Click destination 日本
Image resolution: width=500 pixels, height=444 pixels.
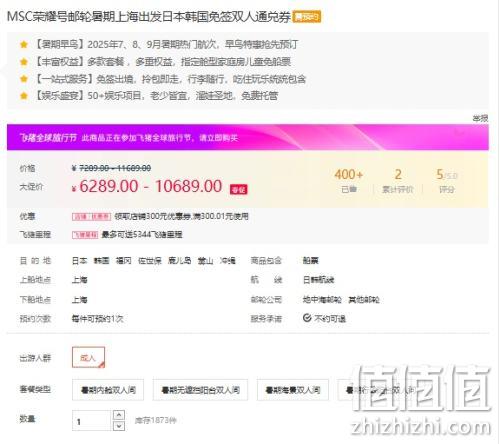(x=79, y=261)
